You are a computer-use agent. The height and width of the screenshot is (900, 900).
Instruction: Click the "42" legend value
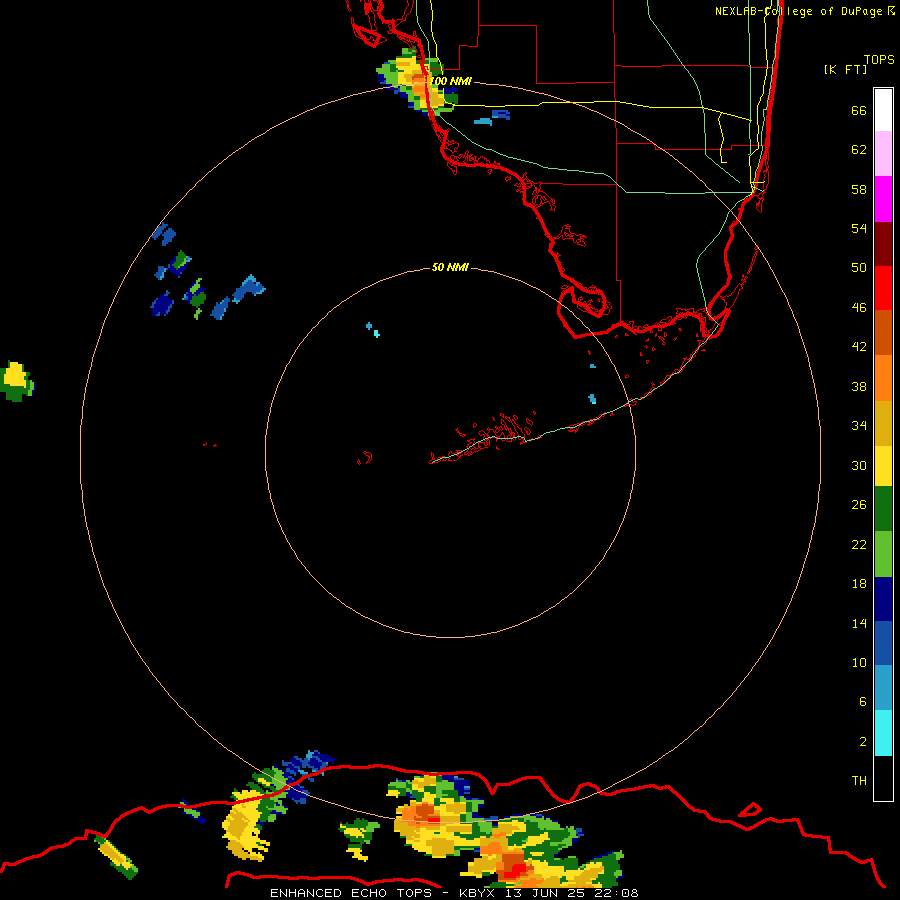click(859, 346)
